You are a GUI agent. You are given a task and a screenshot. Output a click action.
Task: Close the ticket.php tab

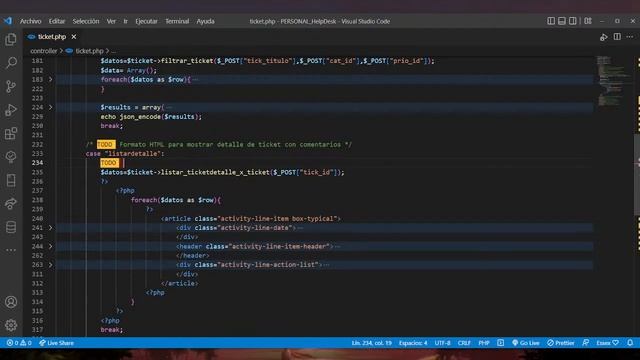pyautogui.click(x=74, y=37)
